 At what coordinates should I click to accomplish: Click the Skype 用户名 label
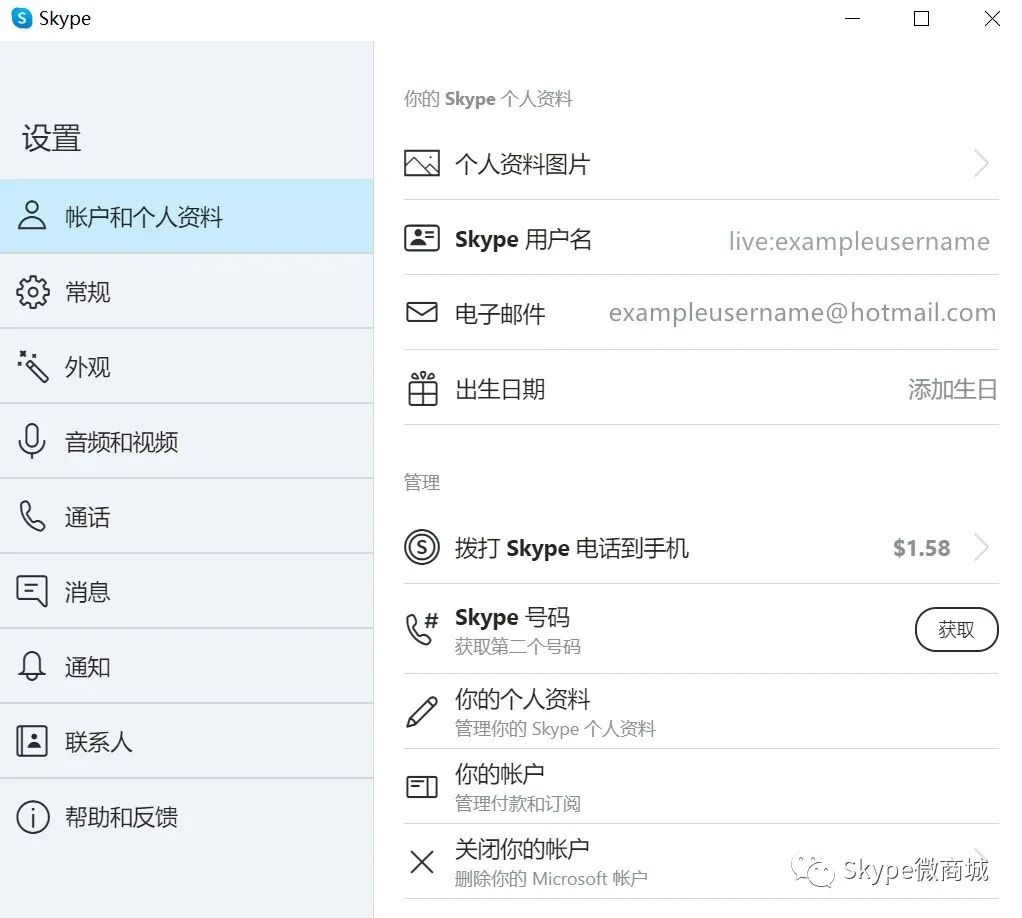[523, 239]
